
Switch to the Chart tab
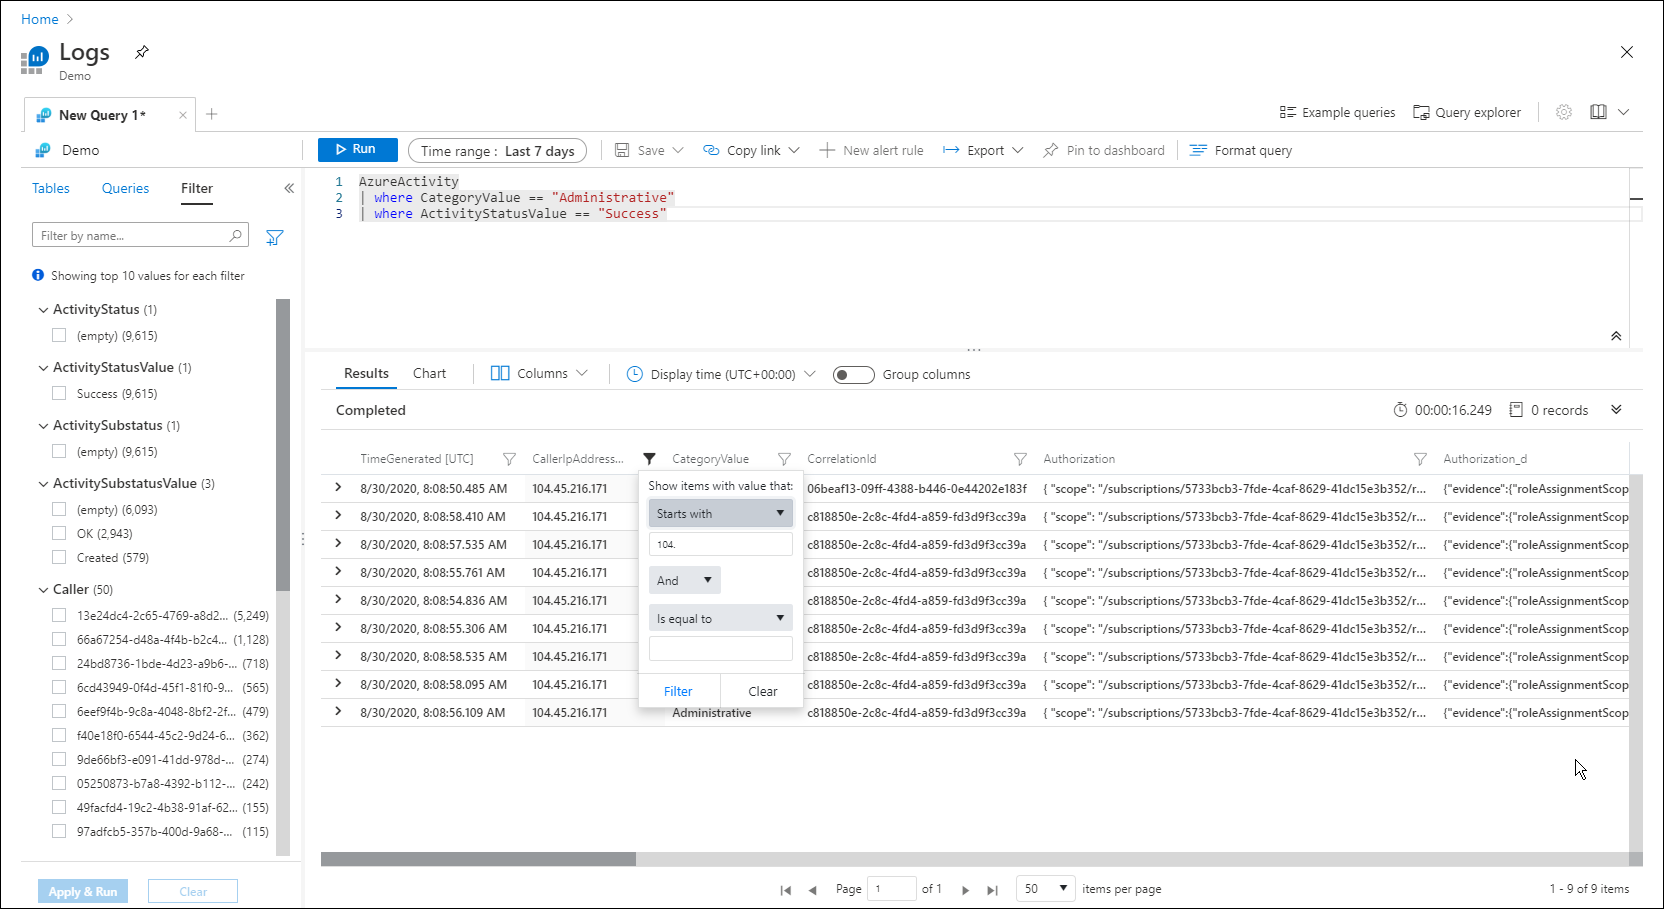pyautogui.click(x=429, y=373)
